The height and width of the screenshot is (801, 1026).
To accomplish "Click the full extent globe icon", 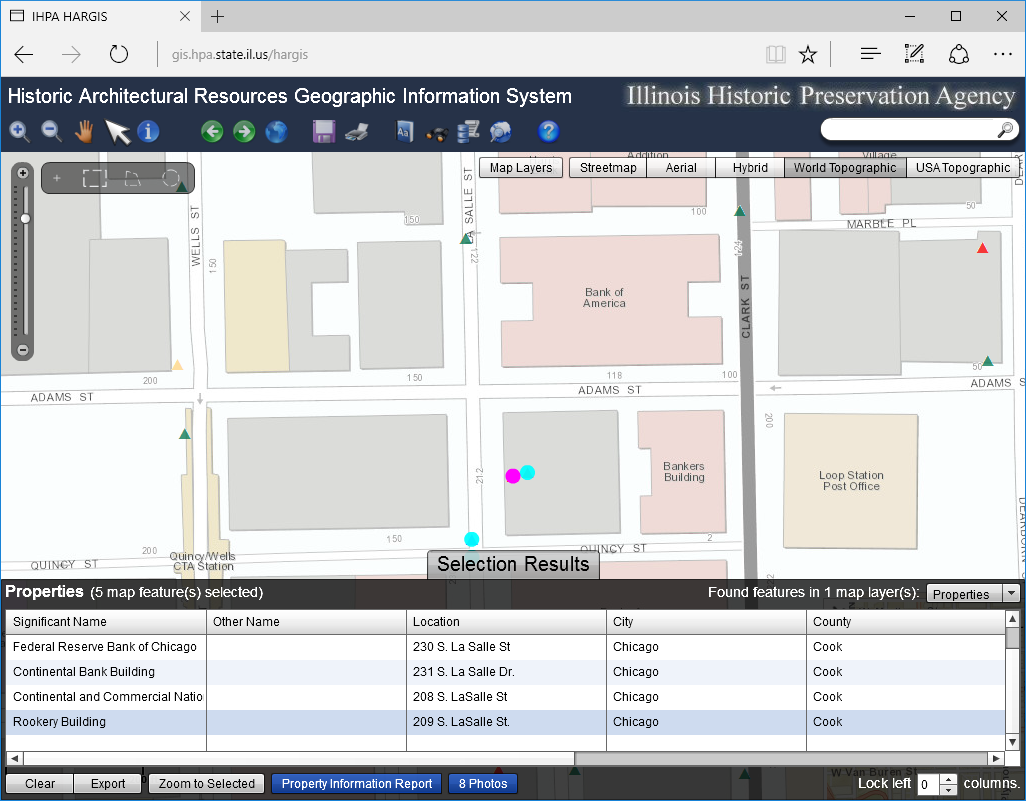I will tap(276, 131).
